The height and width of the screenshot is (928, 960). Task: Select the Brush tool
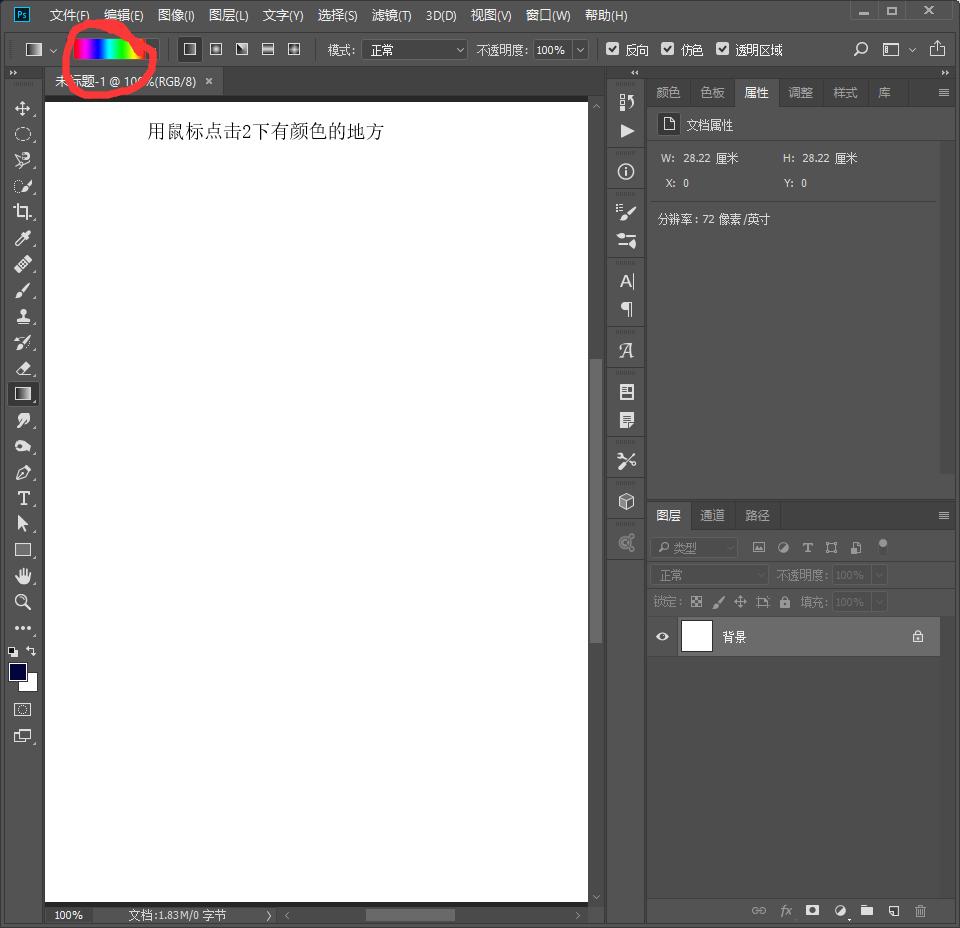22,290
